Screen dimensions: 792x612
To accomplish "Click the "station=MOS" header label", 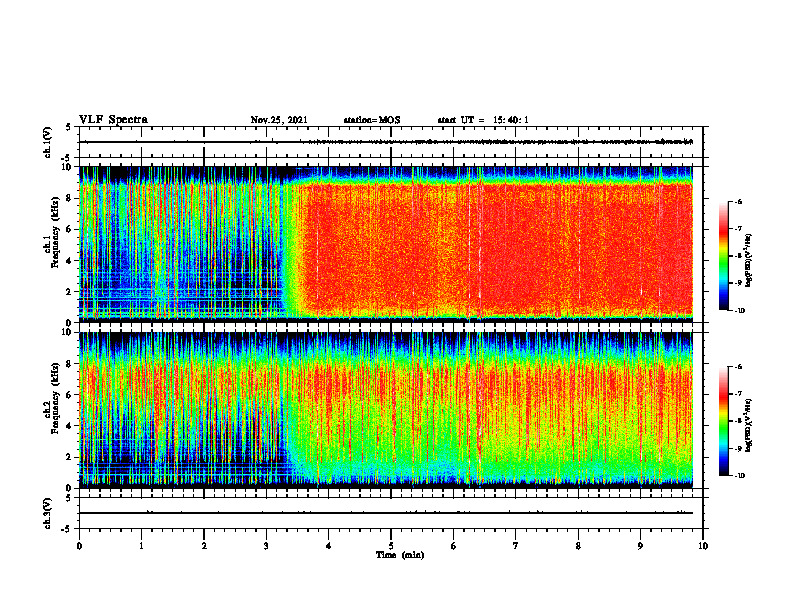I will 372,120.
